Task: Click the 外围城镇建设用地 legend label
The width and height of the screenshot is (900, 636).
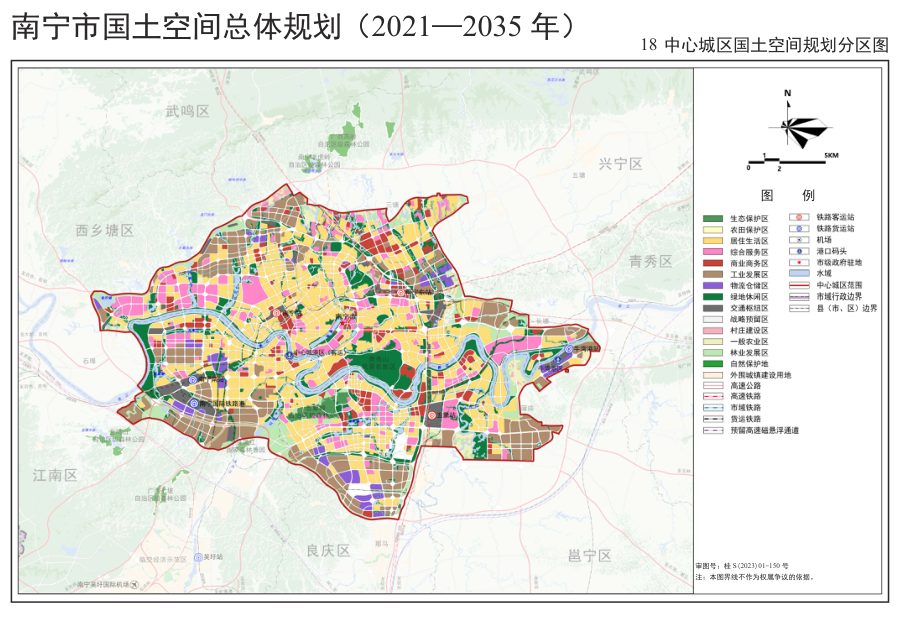Action: coord(761,375)
